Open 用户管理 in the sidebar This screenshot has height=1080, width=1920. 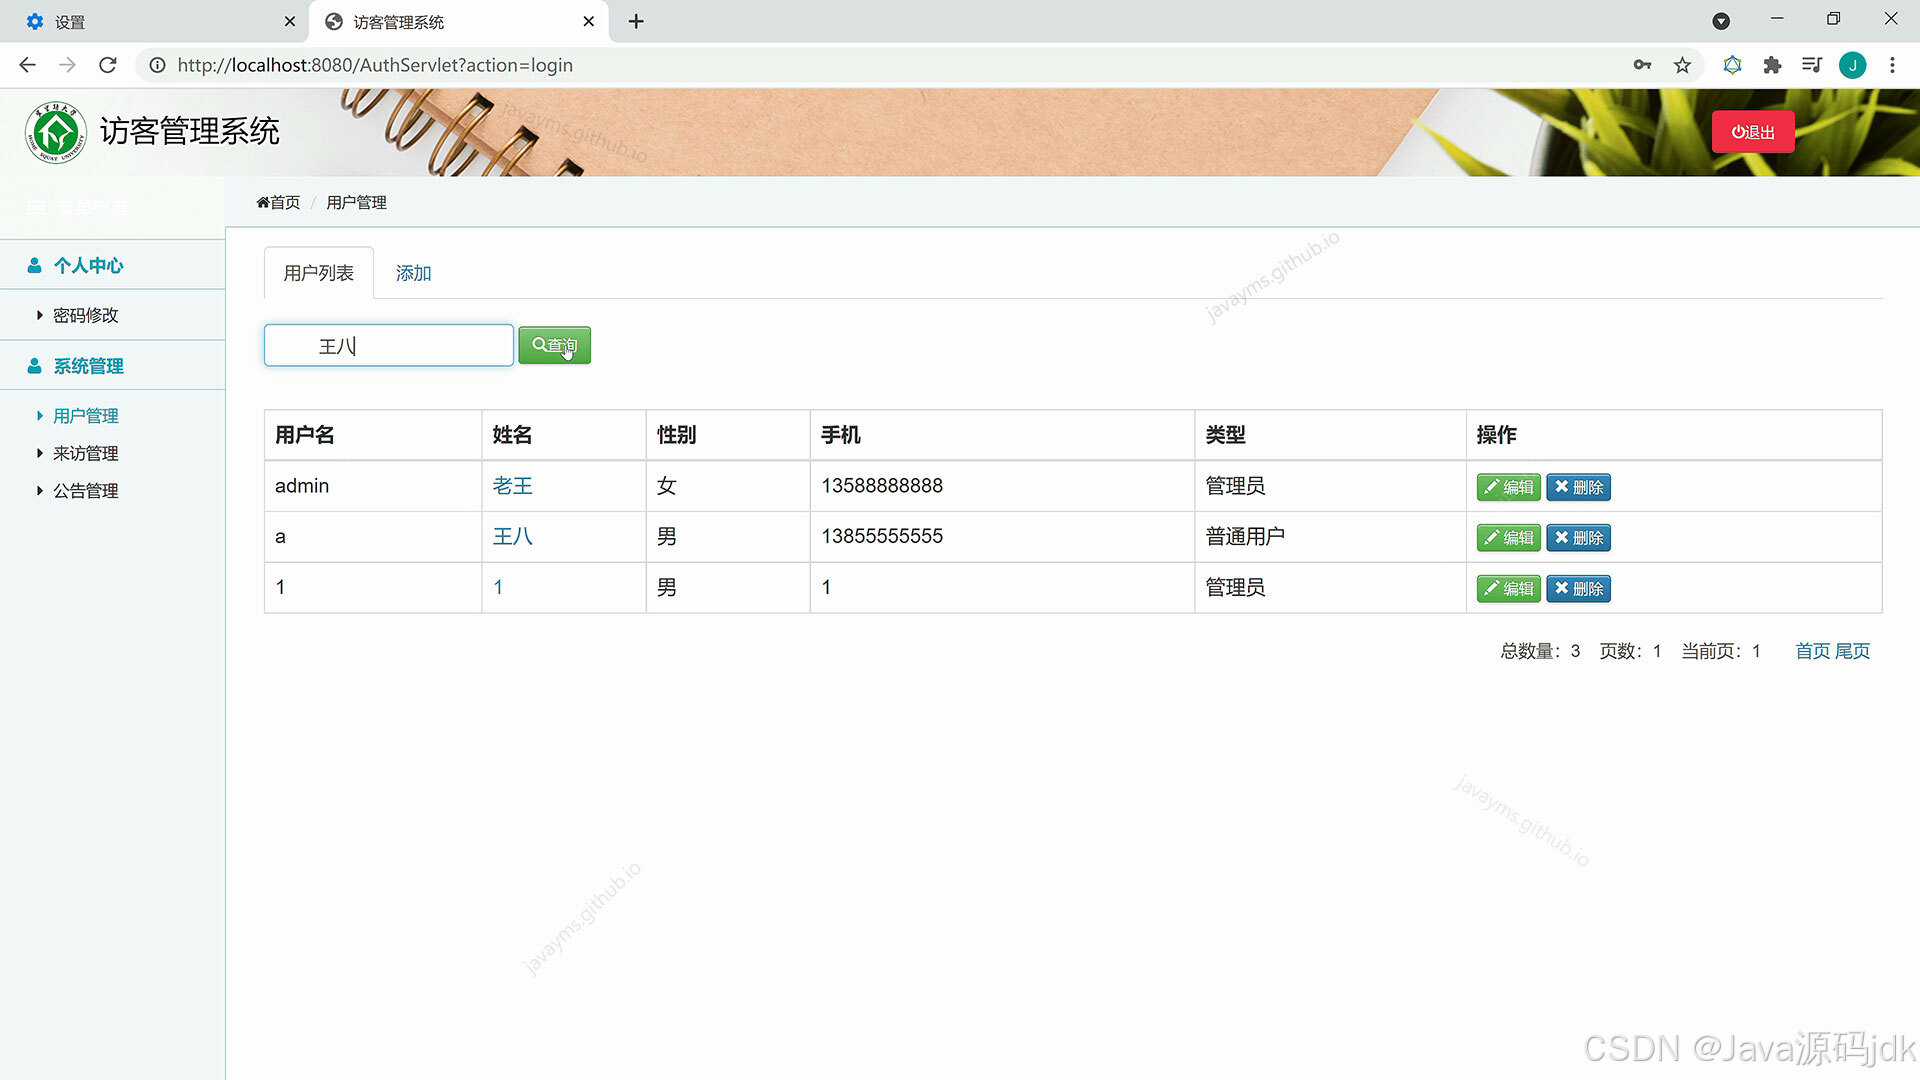tap(86, 416)
